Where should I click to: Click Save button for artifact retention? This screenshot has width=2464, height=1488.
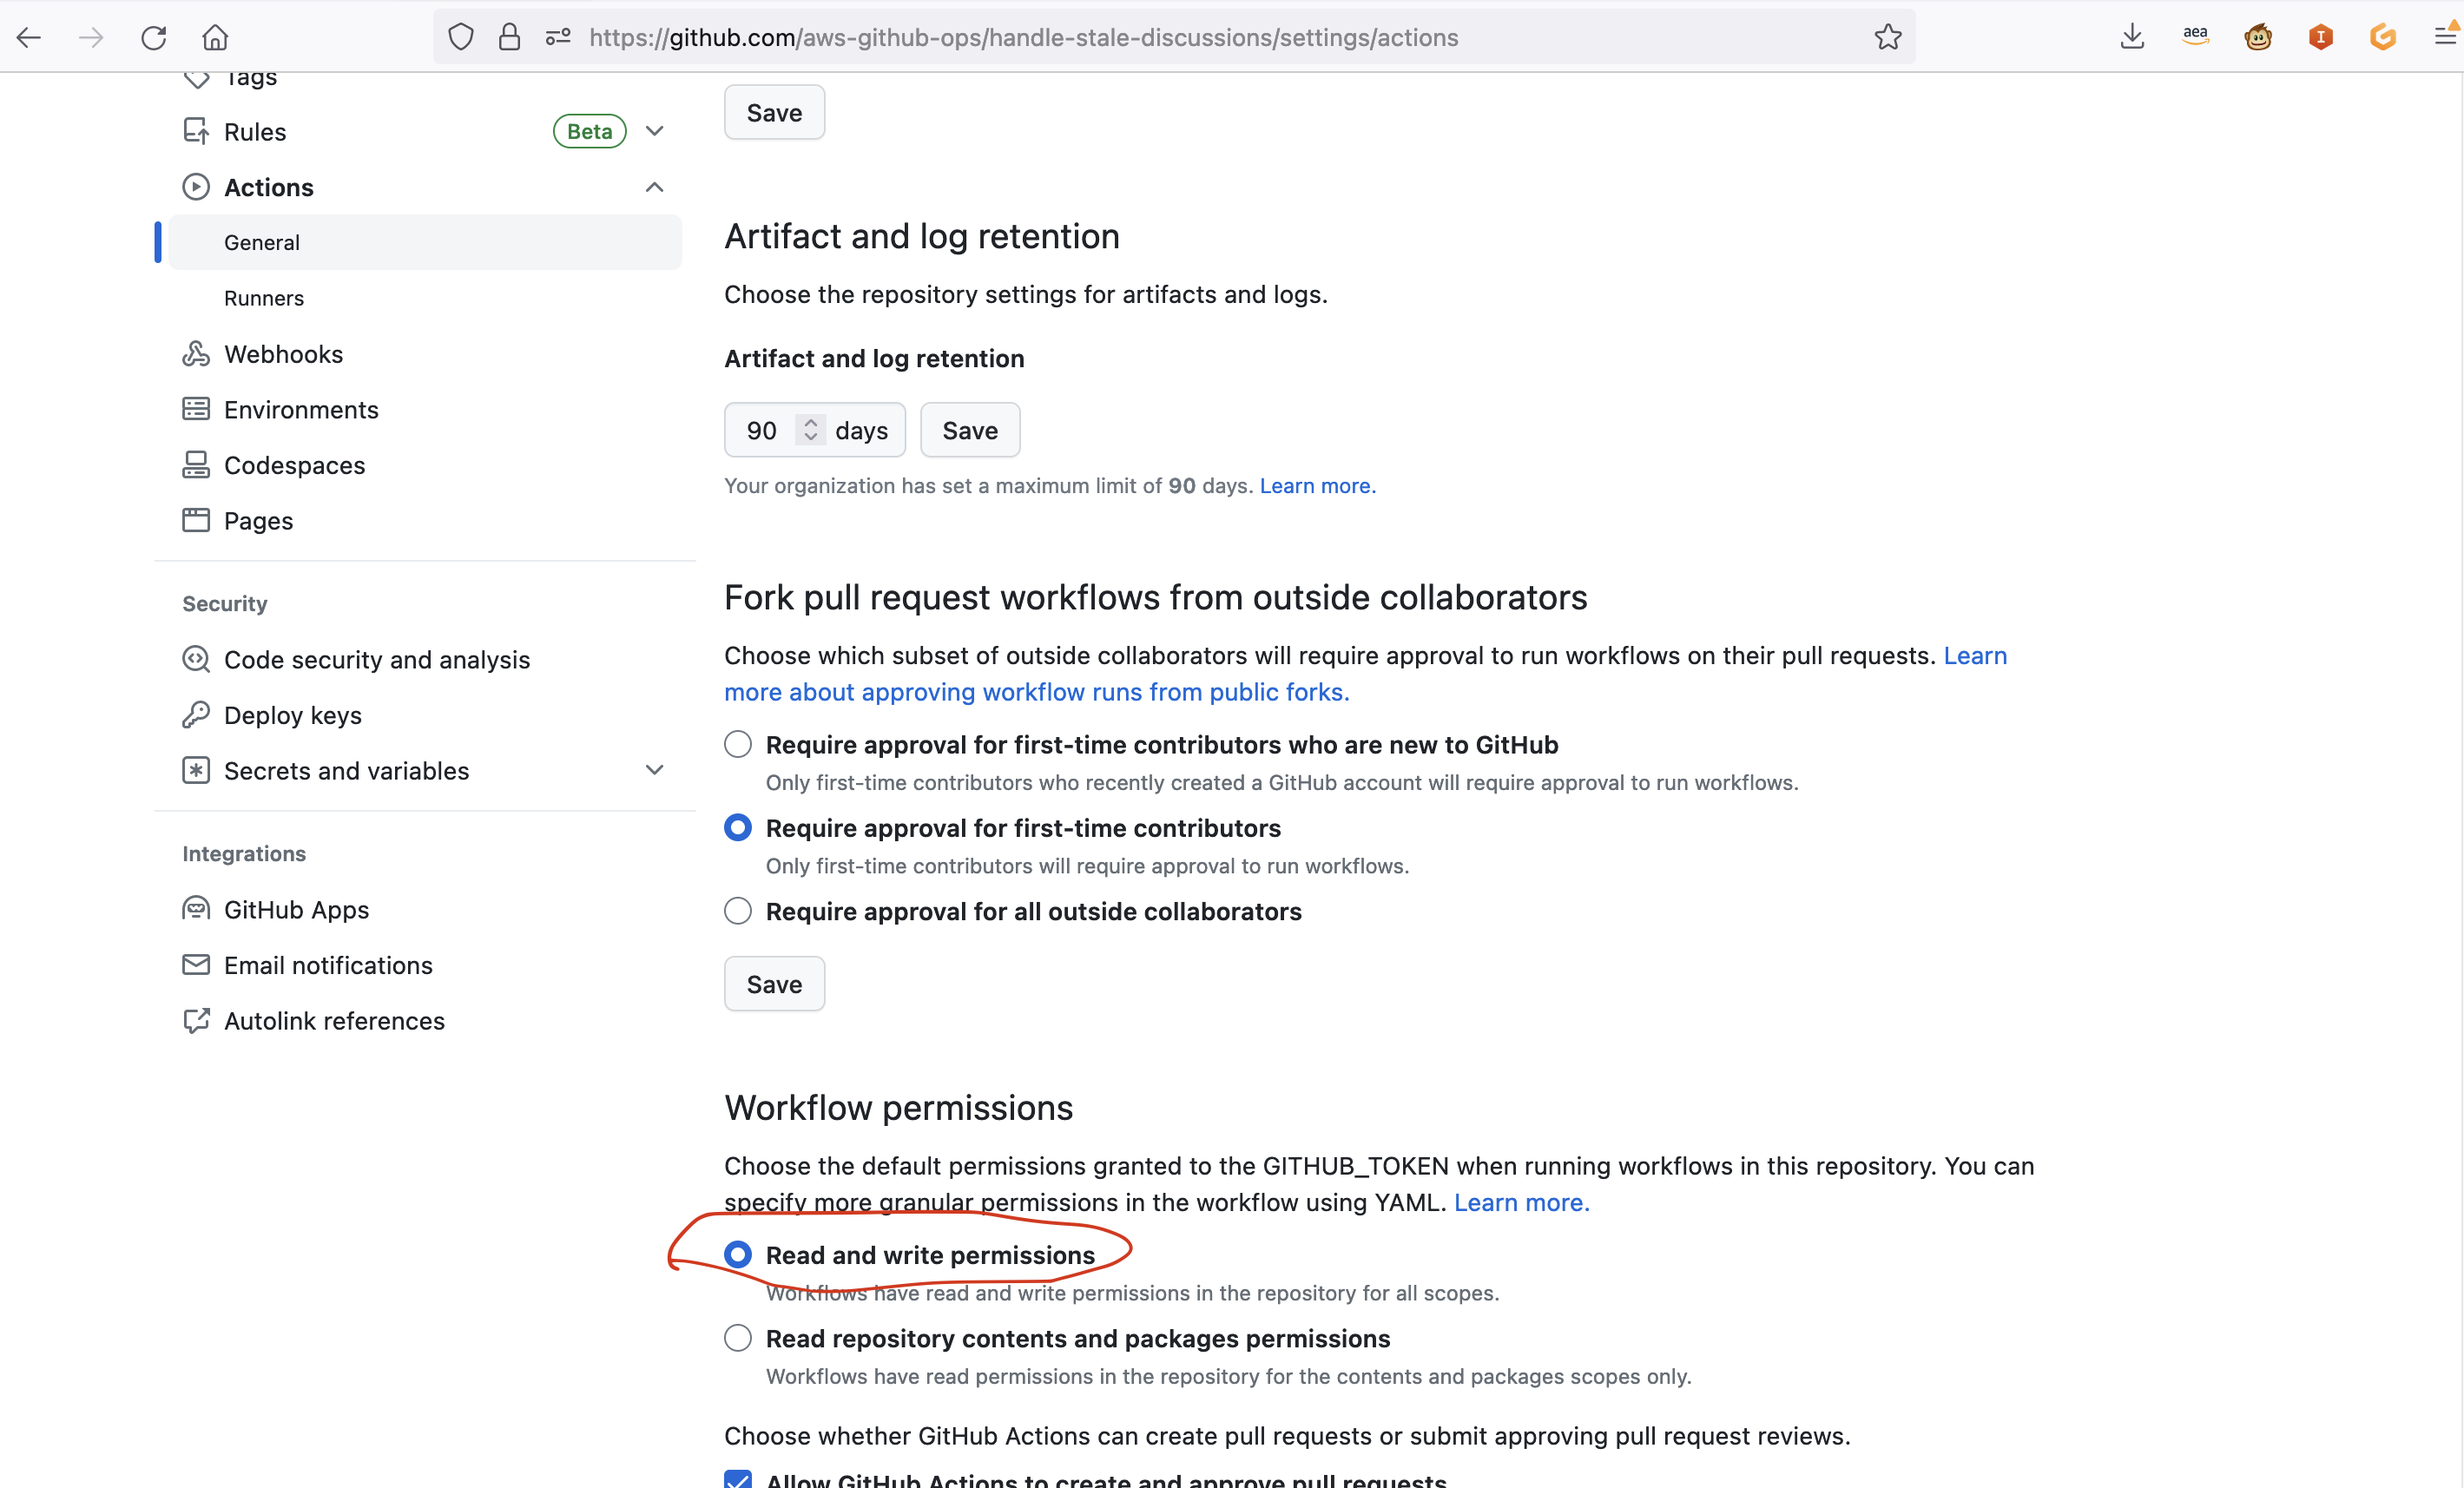click(968, 429)
